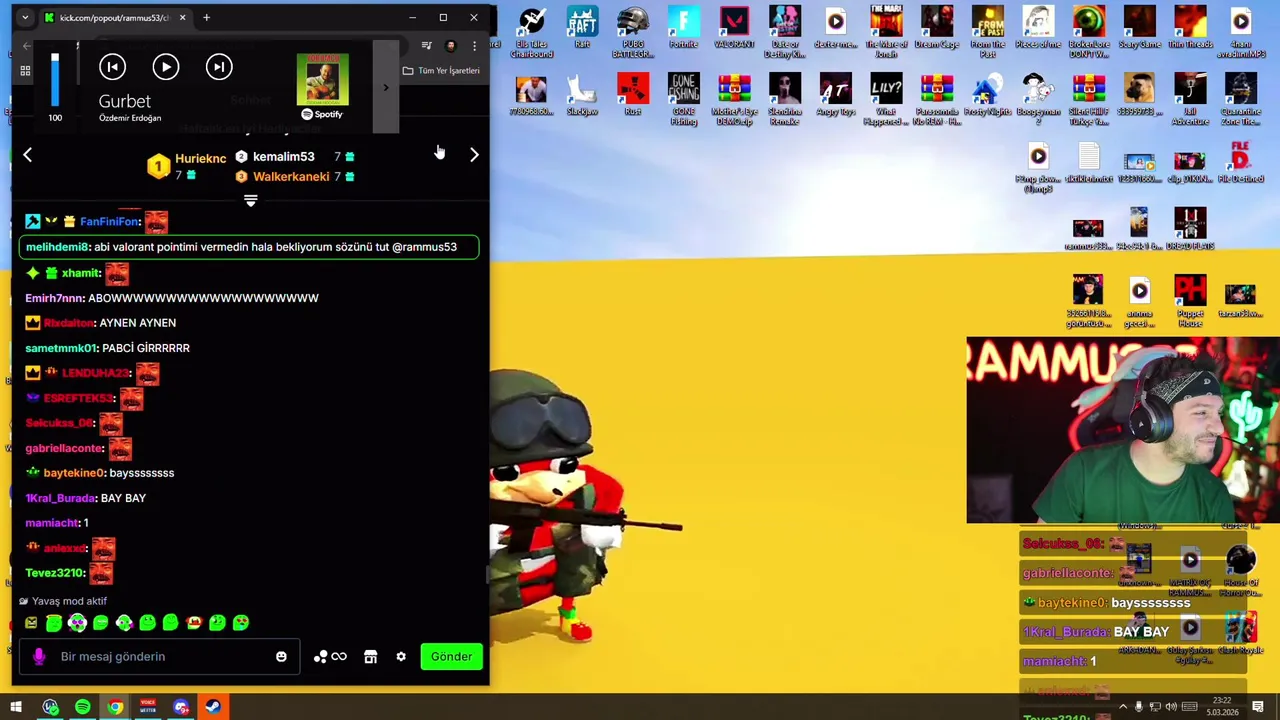Open Steam from the taskbar

[x=213, y=708]
